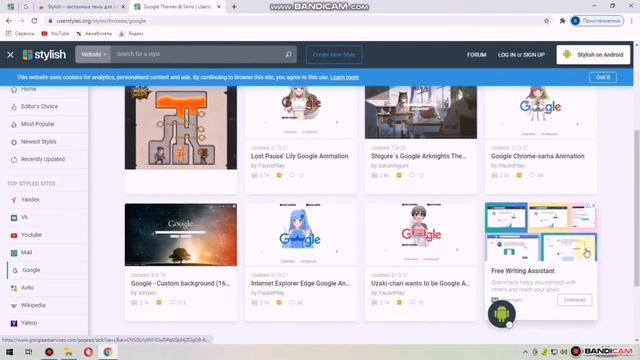Select Youtube in the sidebar
The image size is (640, 360).
pyautogui.click(x=31, y=235)
